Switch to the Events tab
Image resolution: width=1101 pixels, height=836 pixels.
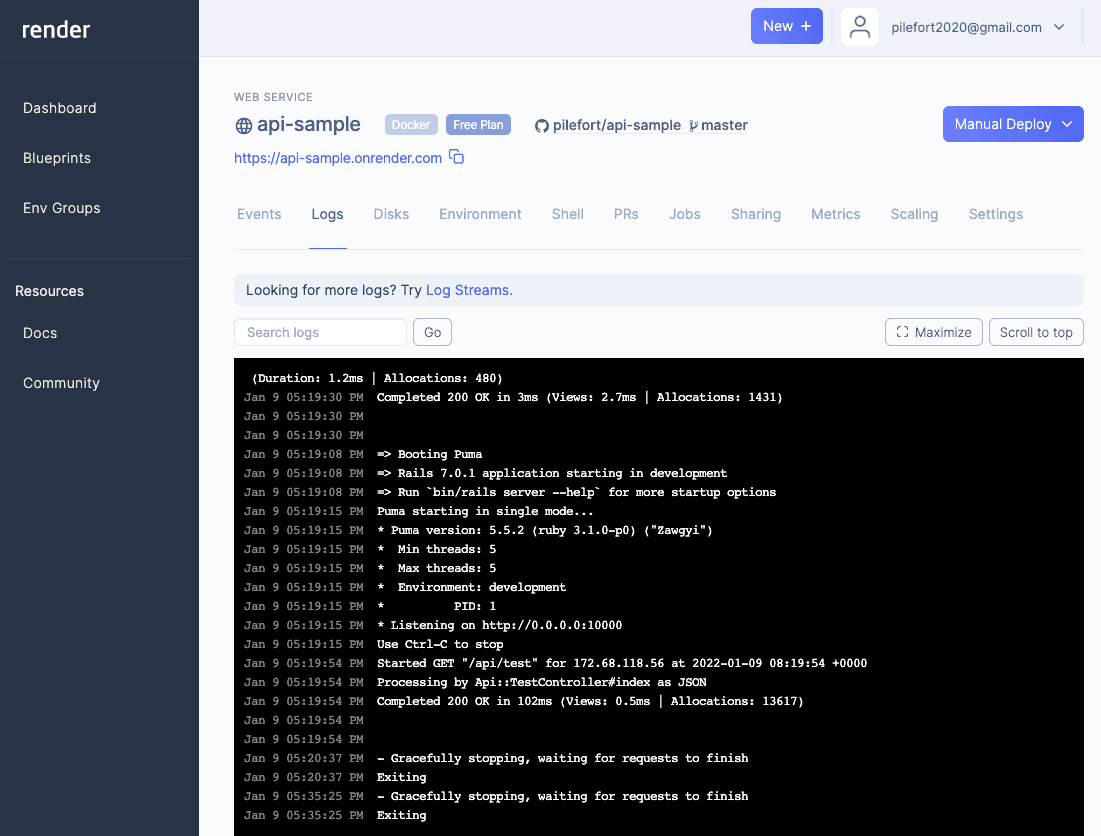click(259, 214)
